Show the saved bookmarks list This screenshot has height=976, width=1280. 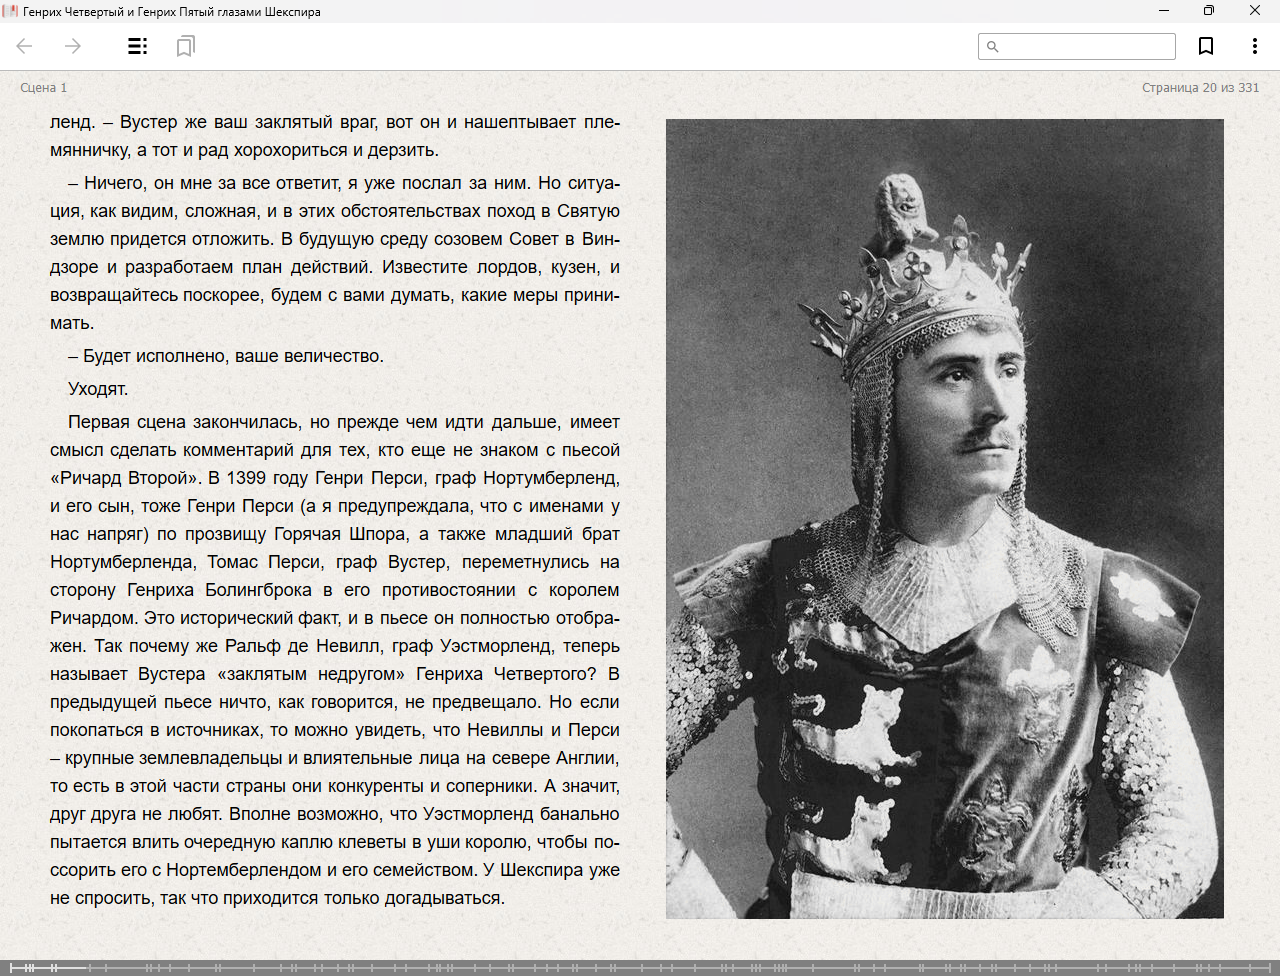(x=185, y=46)
